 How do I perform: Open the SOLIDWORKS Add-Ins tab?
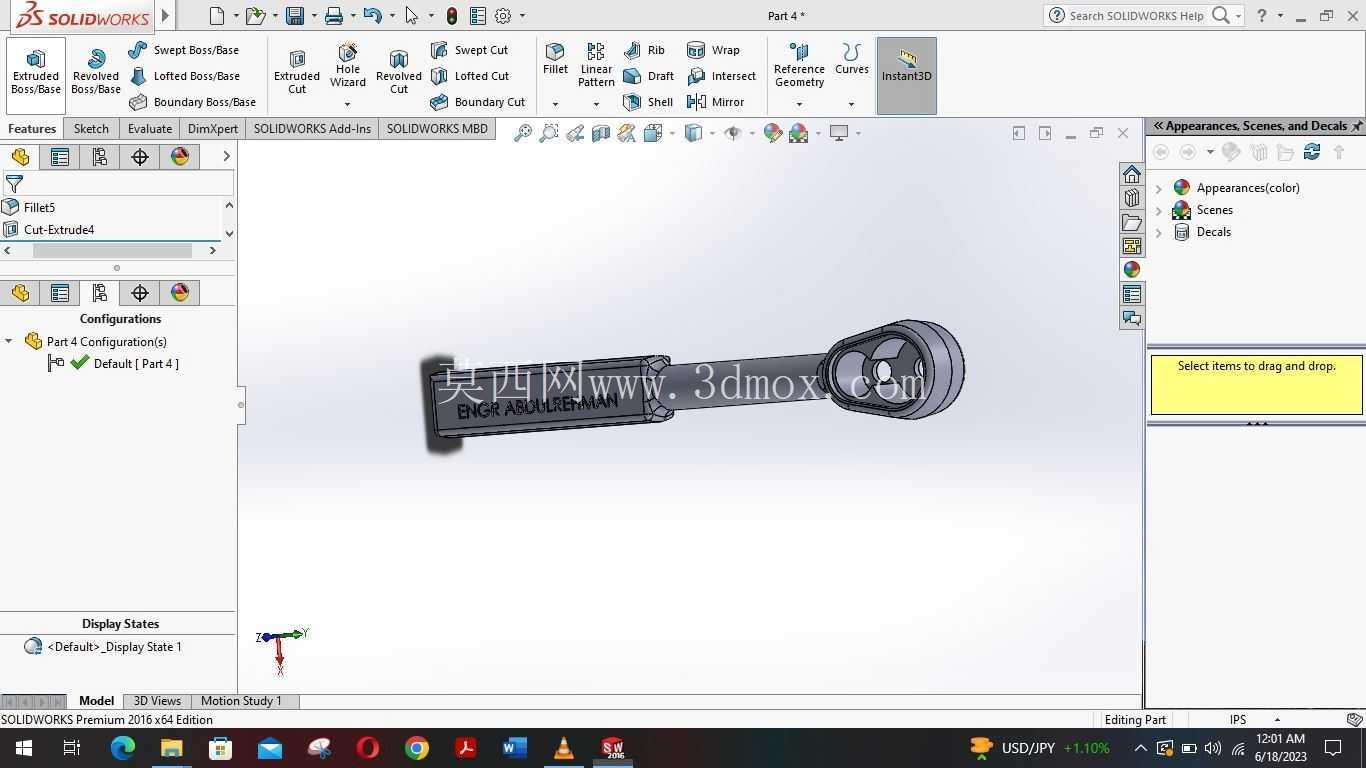(x=312, y=129)
